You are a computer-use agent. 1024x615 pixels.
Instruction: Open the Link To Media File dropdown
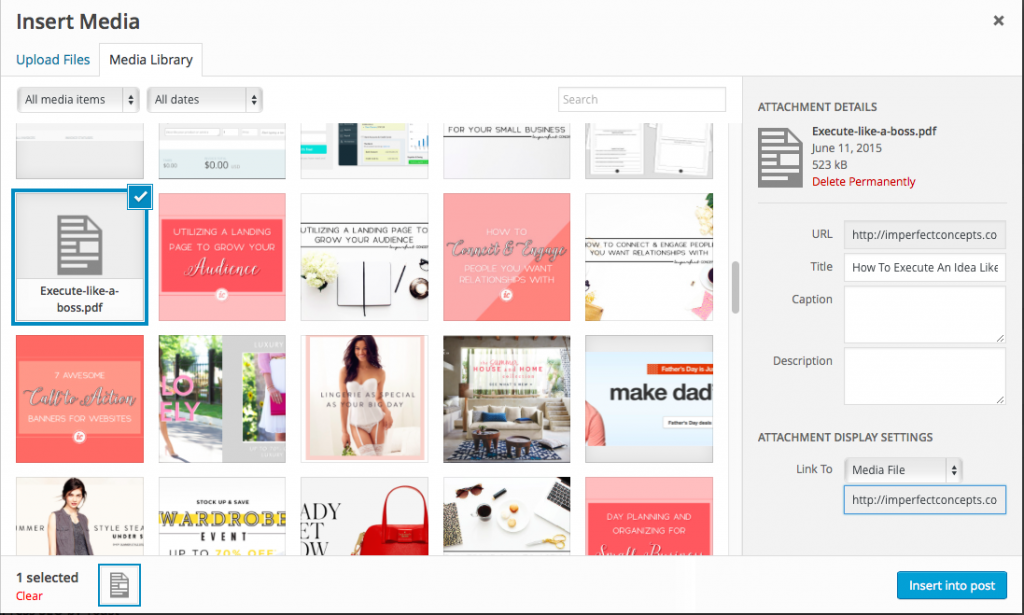tap(903, 469)
